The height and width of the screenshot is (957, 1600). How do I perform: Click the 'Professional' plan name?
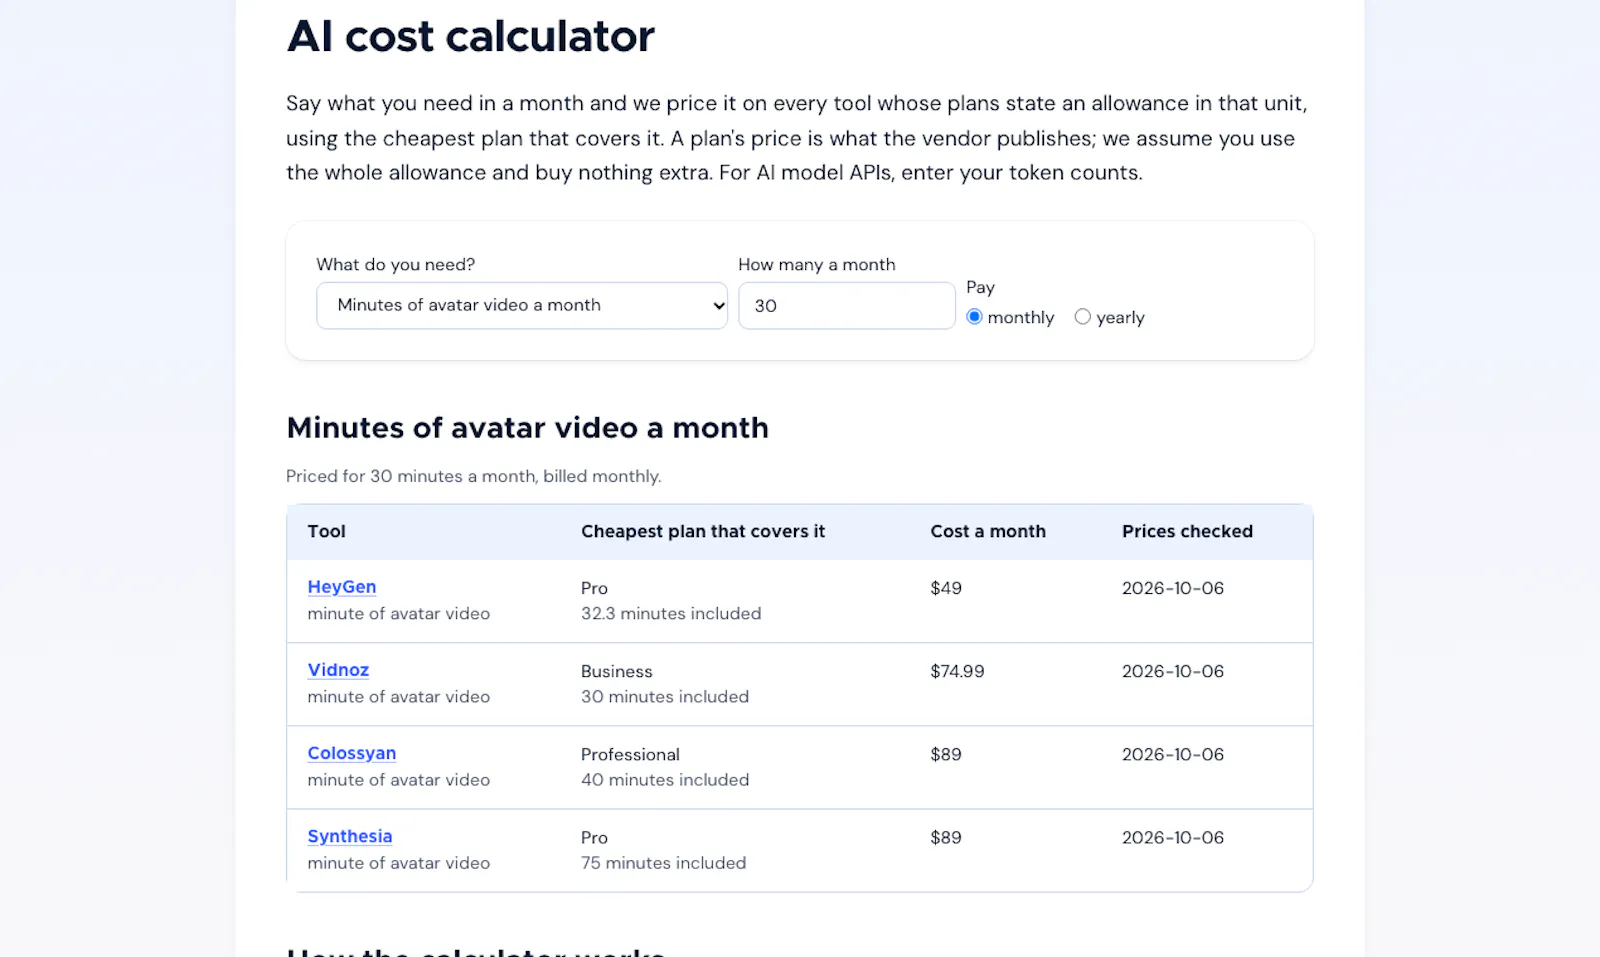point(630,754)
